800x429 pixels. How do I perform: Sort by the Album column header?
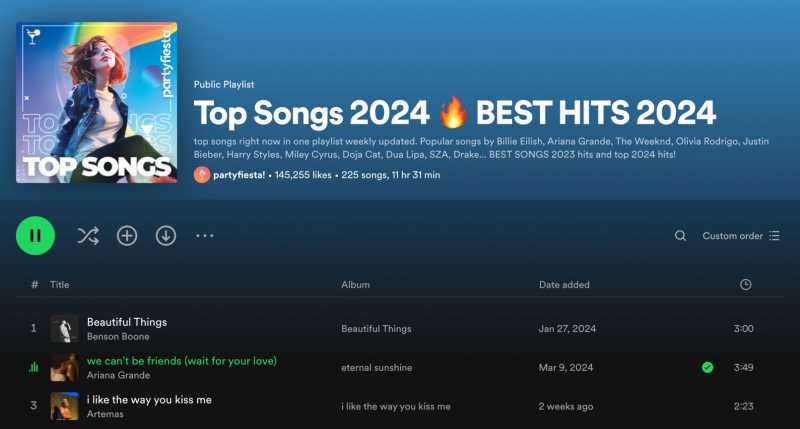[x=356, y=285]
